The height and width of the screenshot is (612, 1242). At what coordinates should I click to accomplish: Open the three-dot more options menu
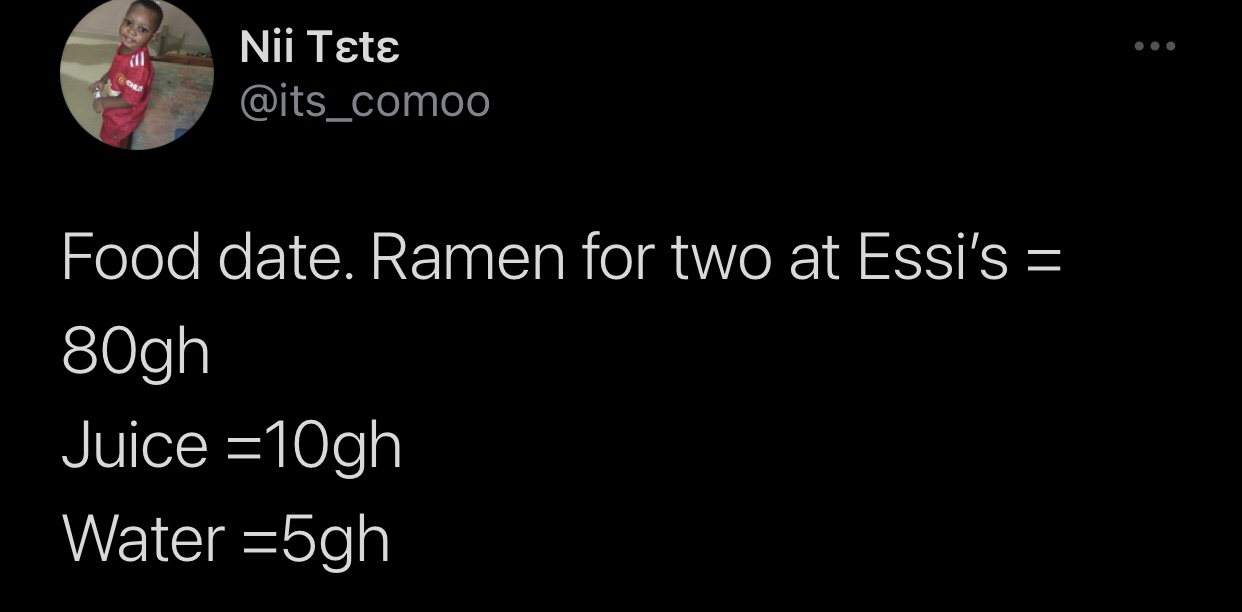click(x=1156, y=46)
